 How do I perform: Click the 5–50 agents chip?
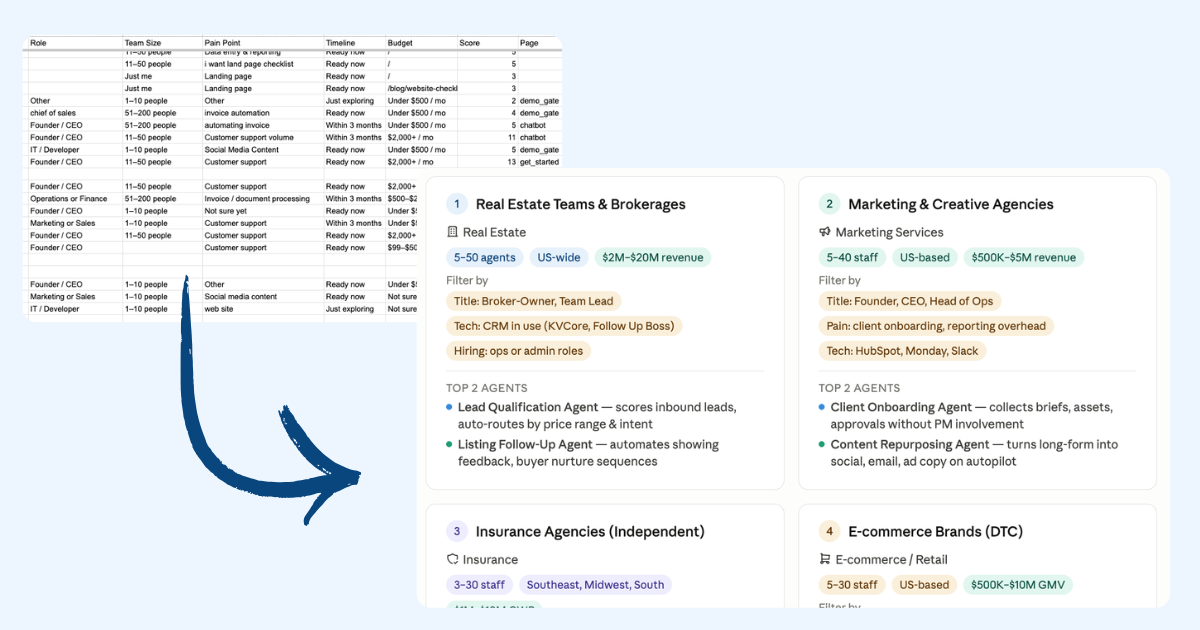(485, 257)
